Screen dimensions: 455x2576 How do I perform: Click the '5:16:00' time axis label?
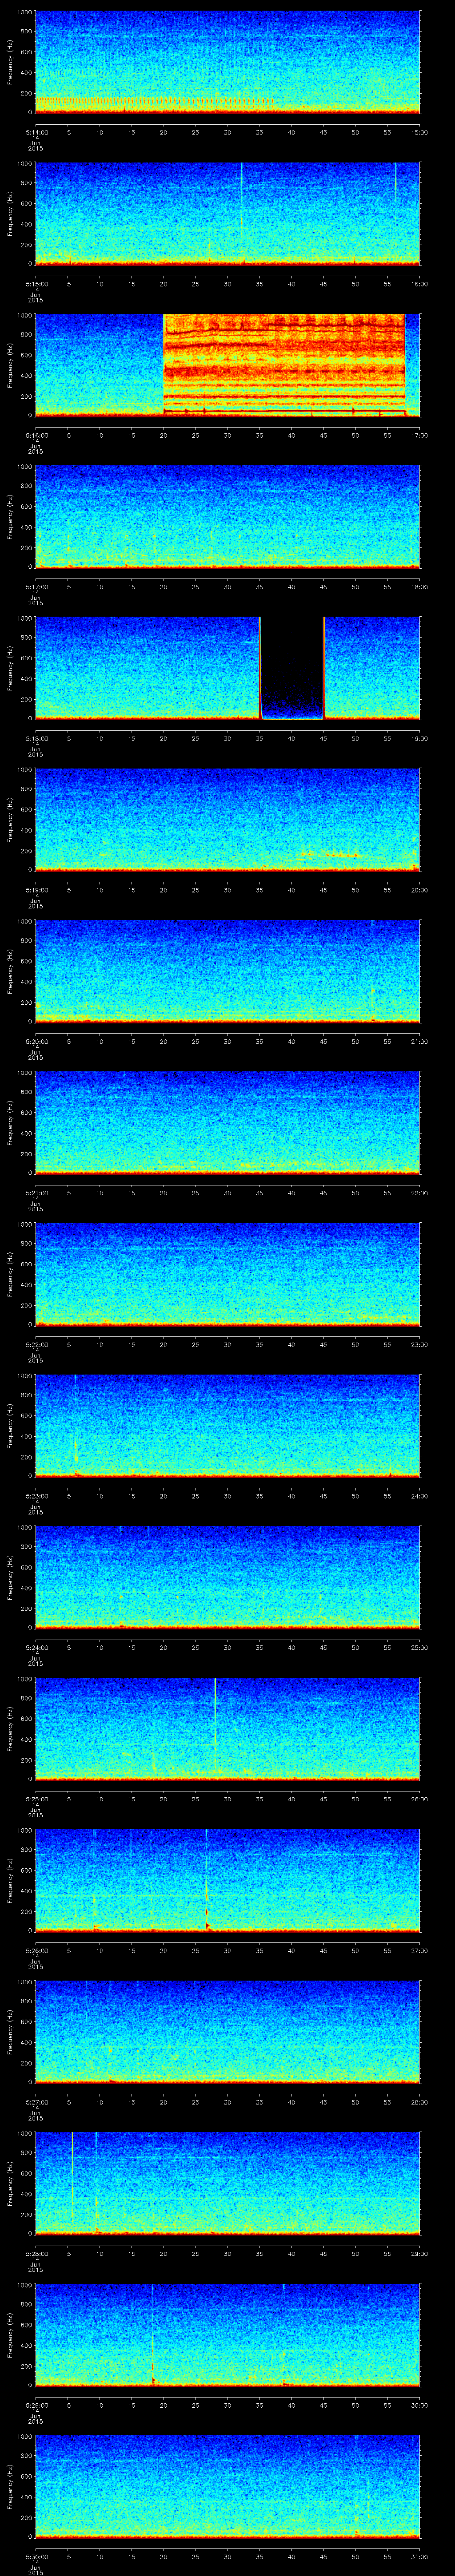[x=35, y=436]
